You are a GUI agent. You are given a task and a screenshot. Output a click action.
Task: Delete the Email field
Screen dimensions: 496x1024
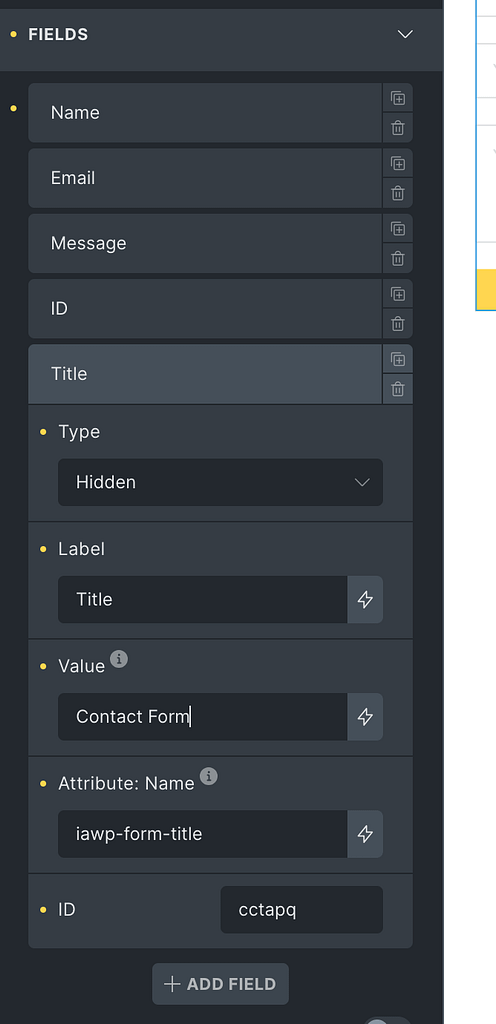click(397, 193)
